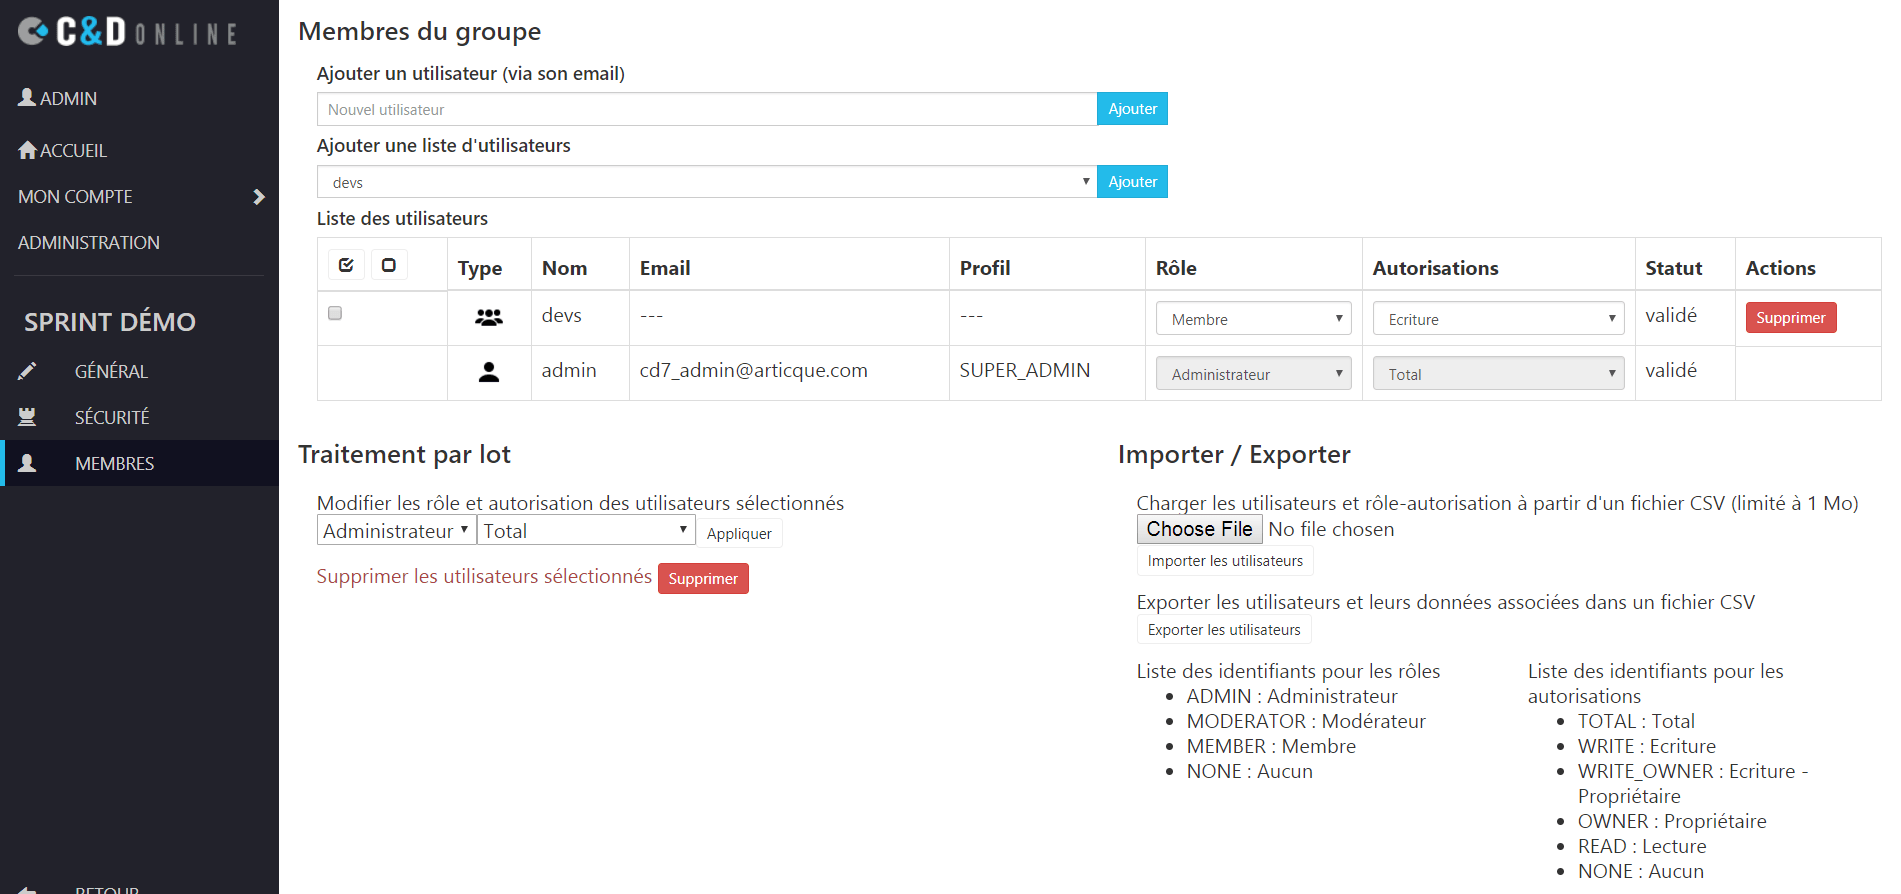Click the home icon next to Accueil
Viewport: 1901px width, 894px height.
(28, 150)
